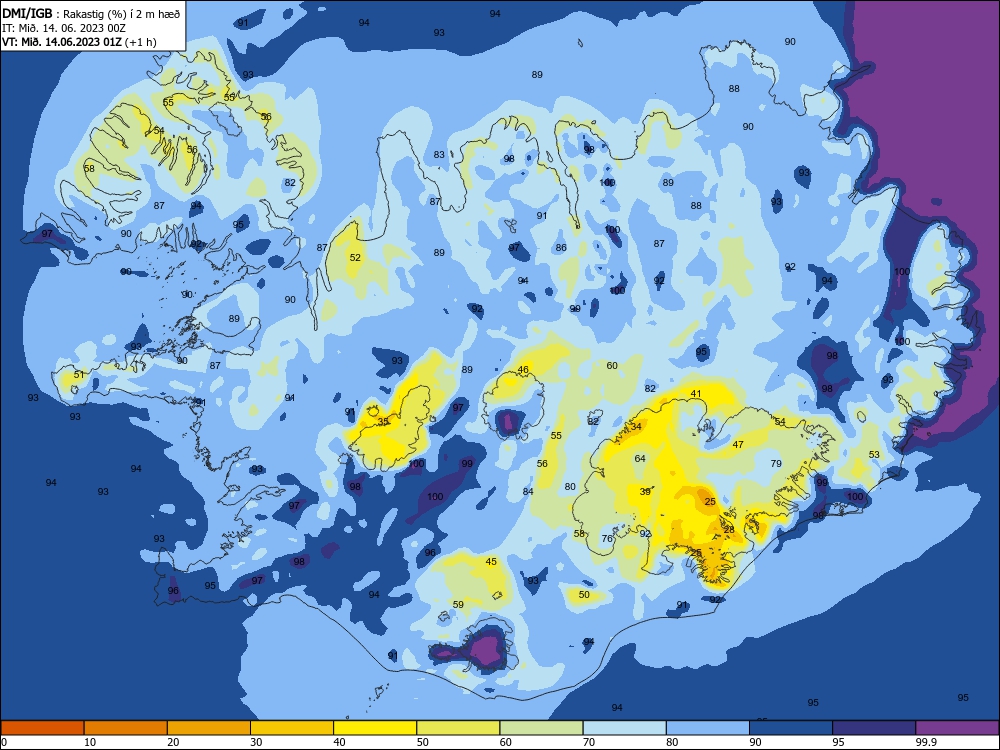The image size is (1000, 750).
Task: Click the map value '46'
Action: [x=524, y=369]
